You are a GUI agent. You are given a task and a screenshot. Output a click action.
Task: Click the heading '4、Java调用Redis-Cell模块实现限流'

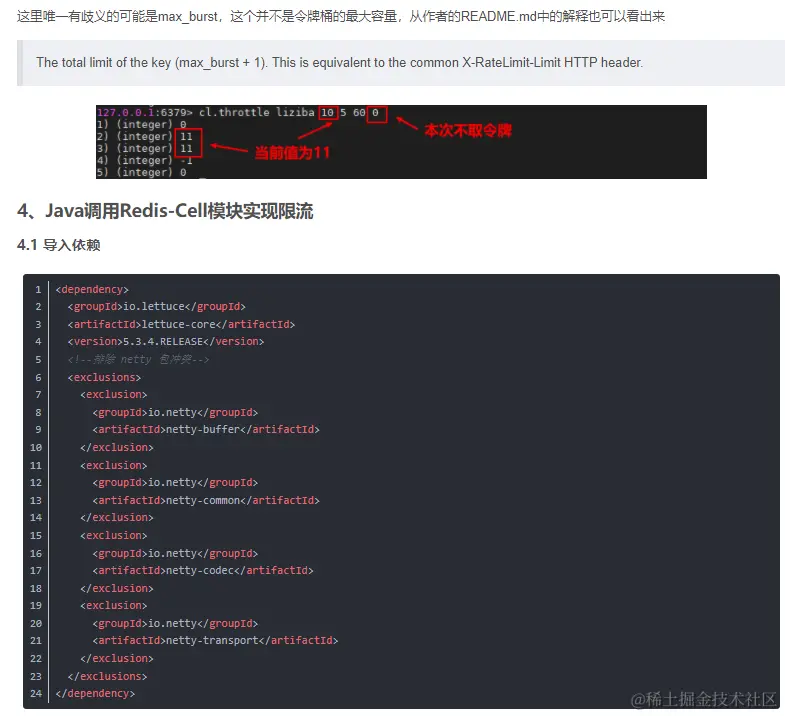[165, 211]
